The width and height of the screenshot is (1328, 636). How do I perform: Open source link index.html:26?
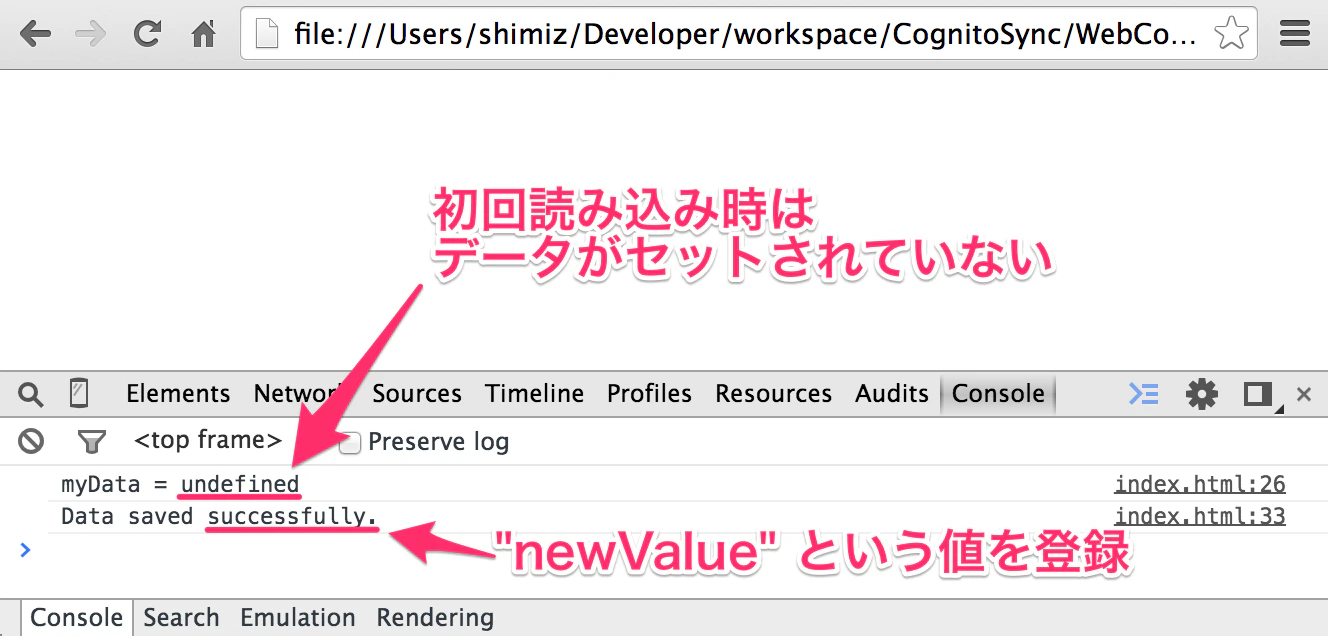coord(1200,485)
